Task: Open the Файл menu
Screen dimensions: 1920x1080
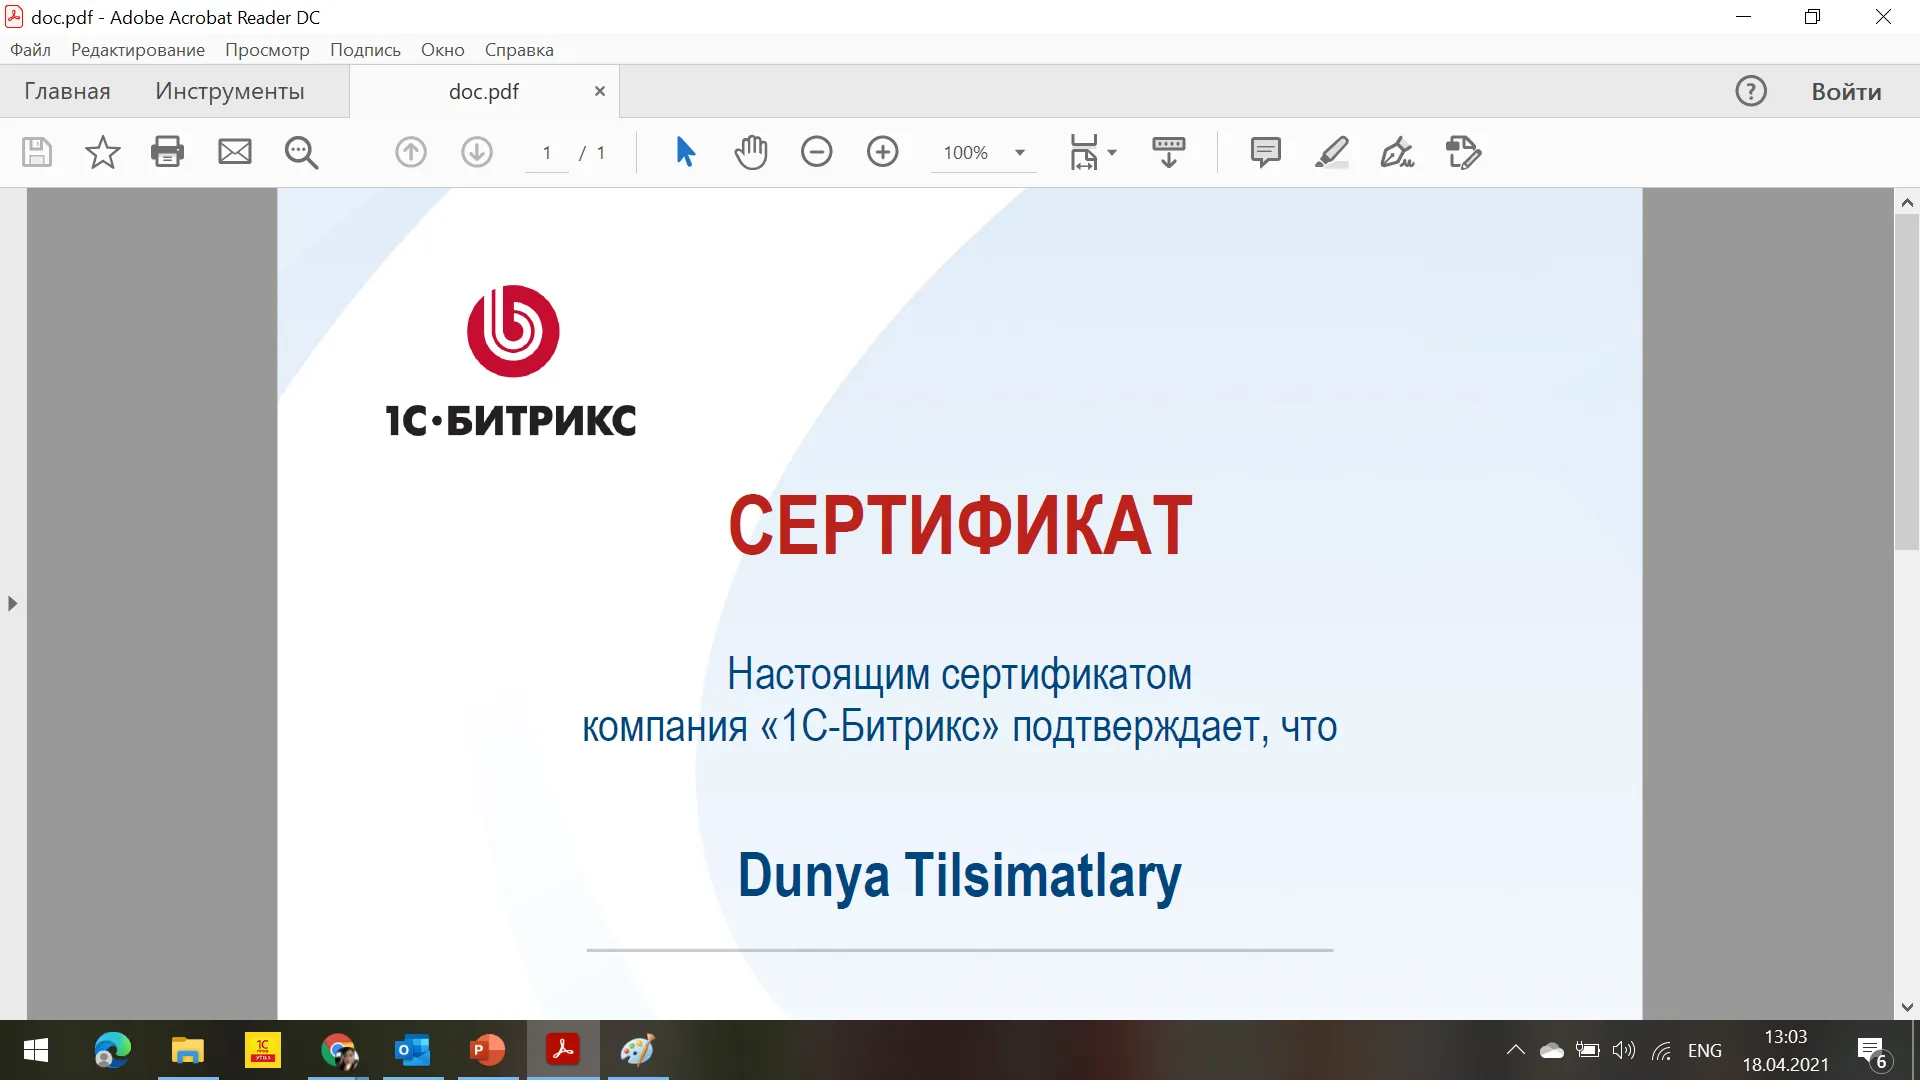Action: pyautogui.click(x=30, y=50)
